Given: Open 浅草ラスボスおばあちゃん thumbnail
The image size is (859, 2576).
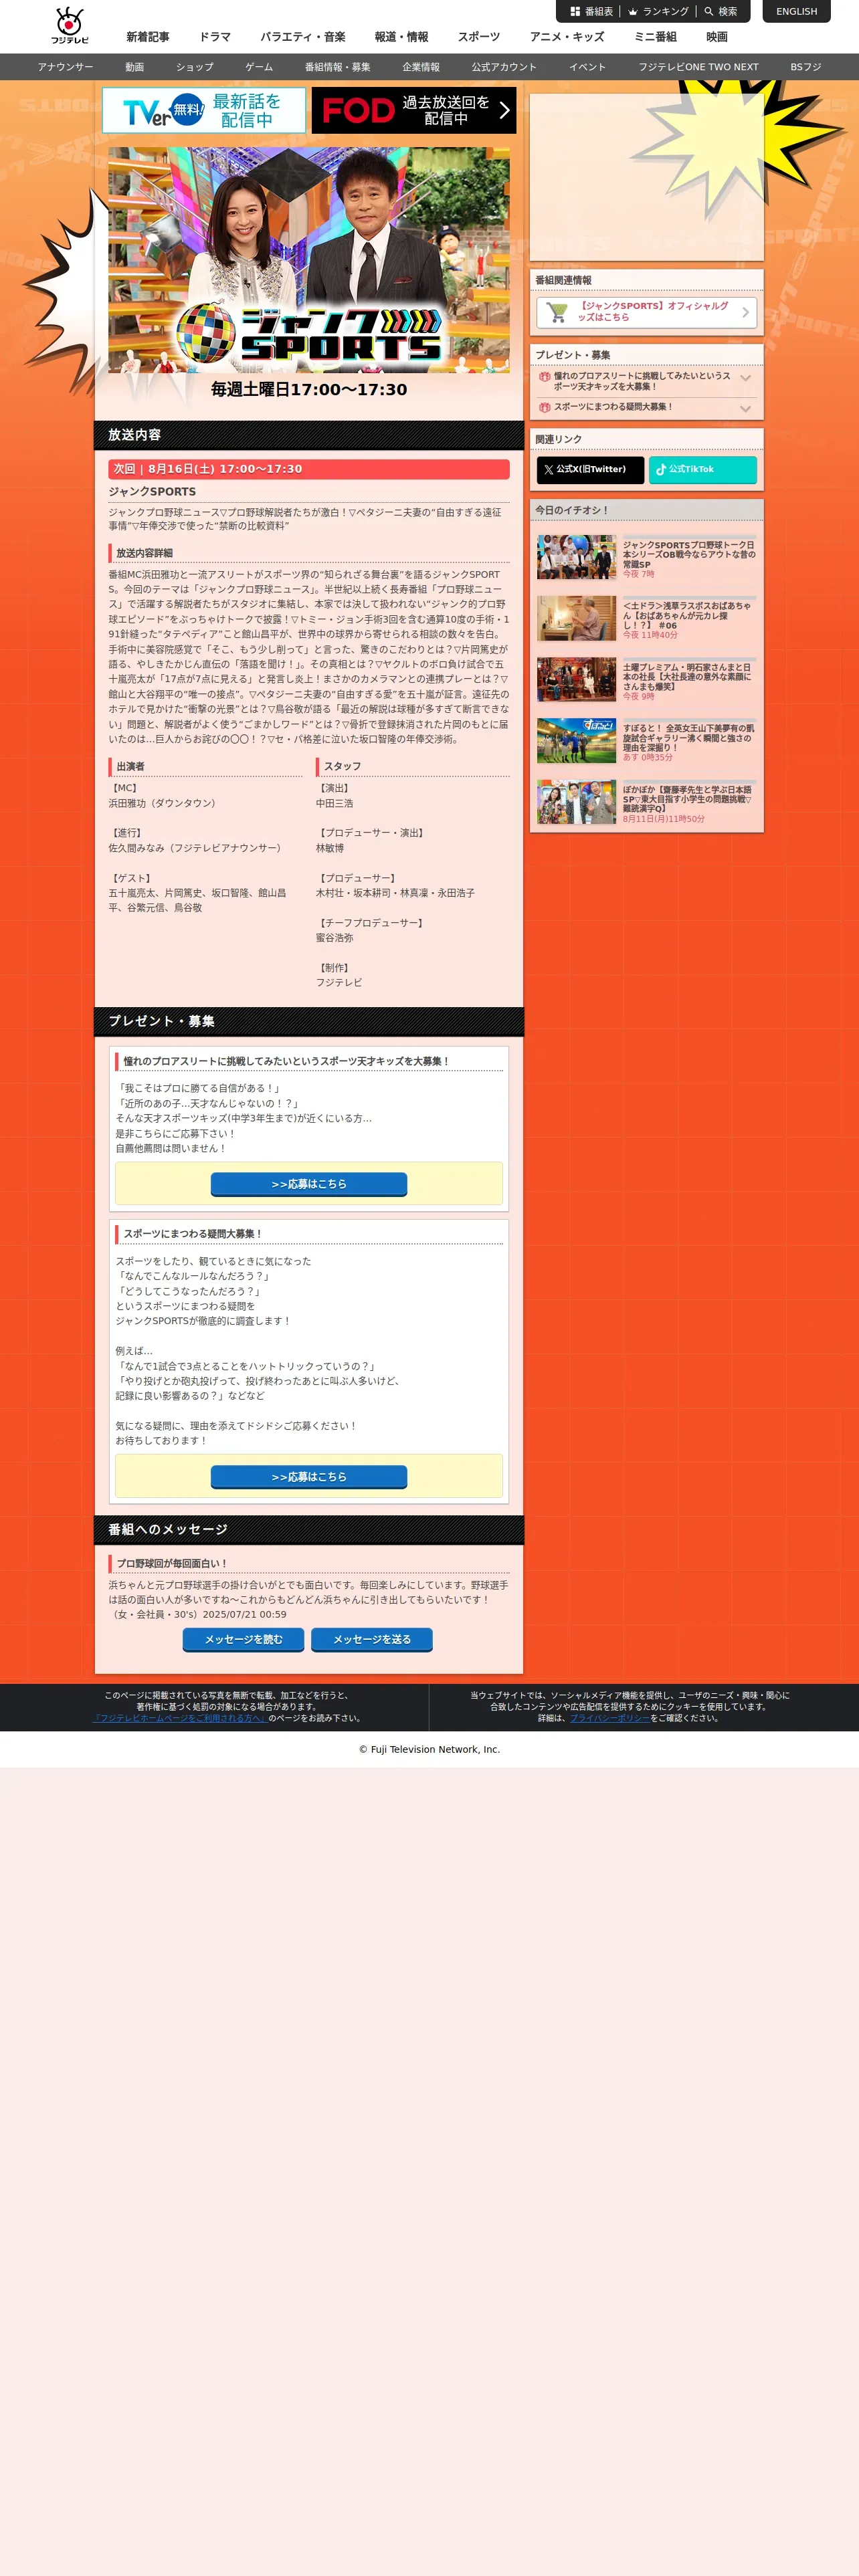Looking at the screenshot, I should 577,618.
